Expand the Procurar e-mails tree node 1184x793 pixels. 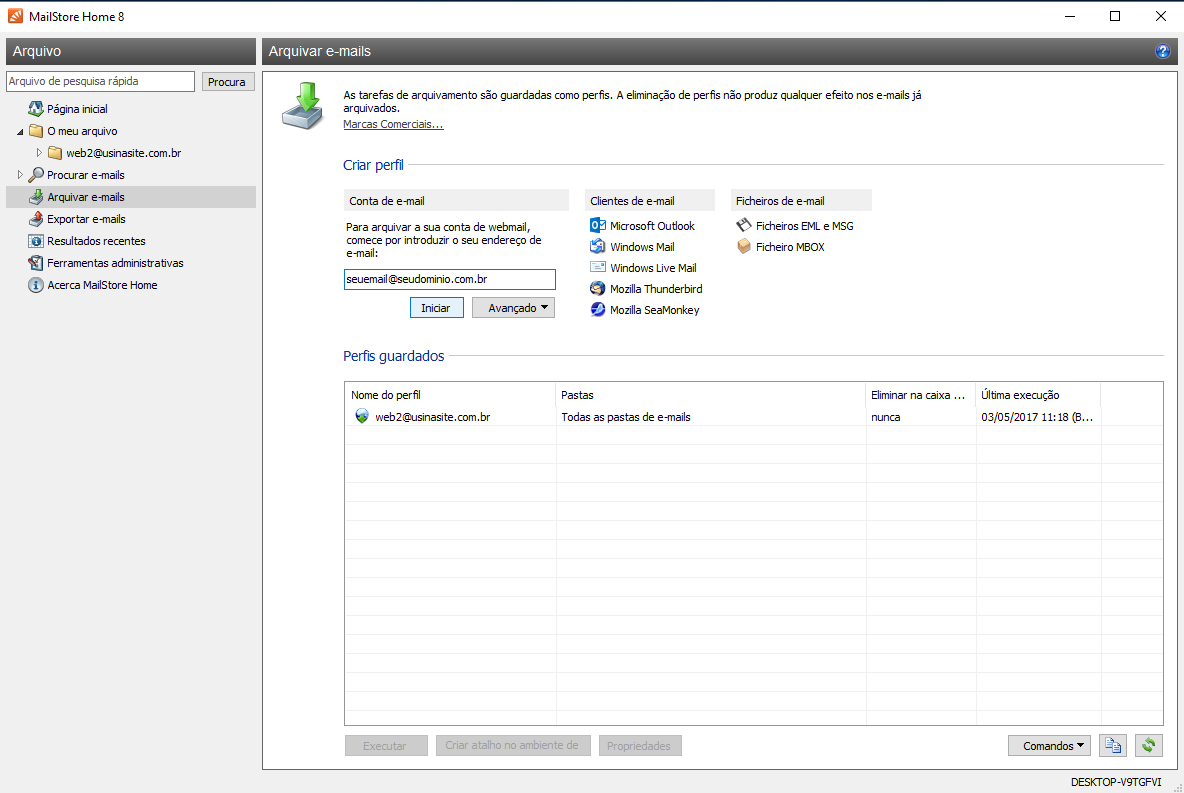[x=21, y=175]
